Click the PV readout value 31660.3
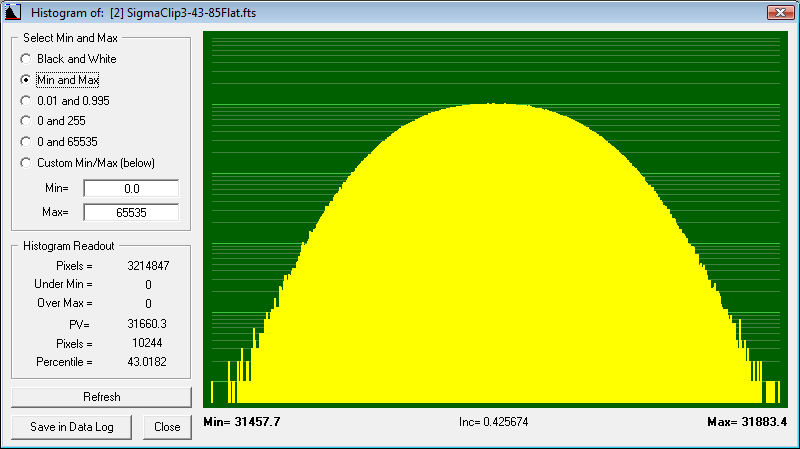 pyautogui.click(x=148, y=324)
